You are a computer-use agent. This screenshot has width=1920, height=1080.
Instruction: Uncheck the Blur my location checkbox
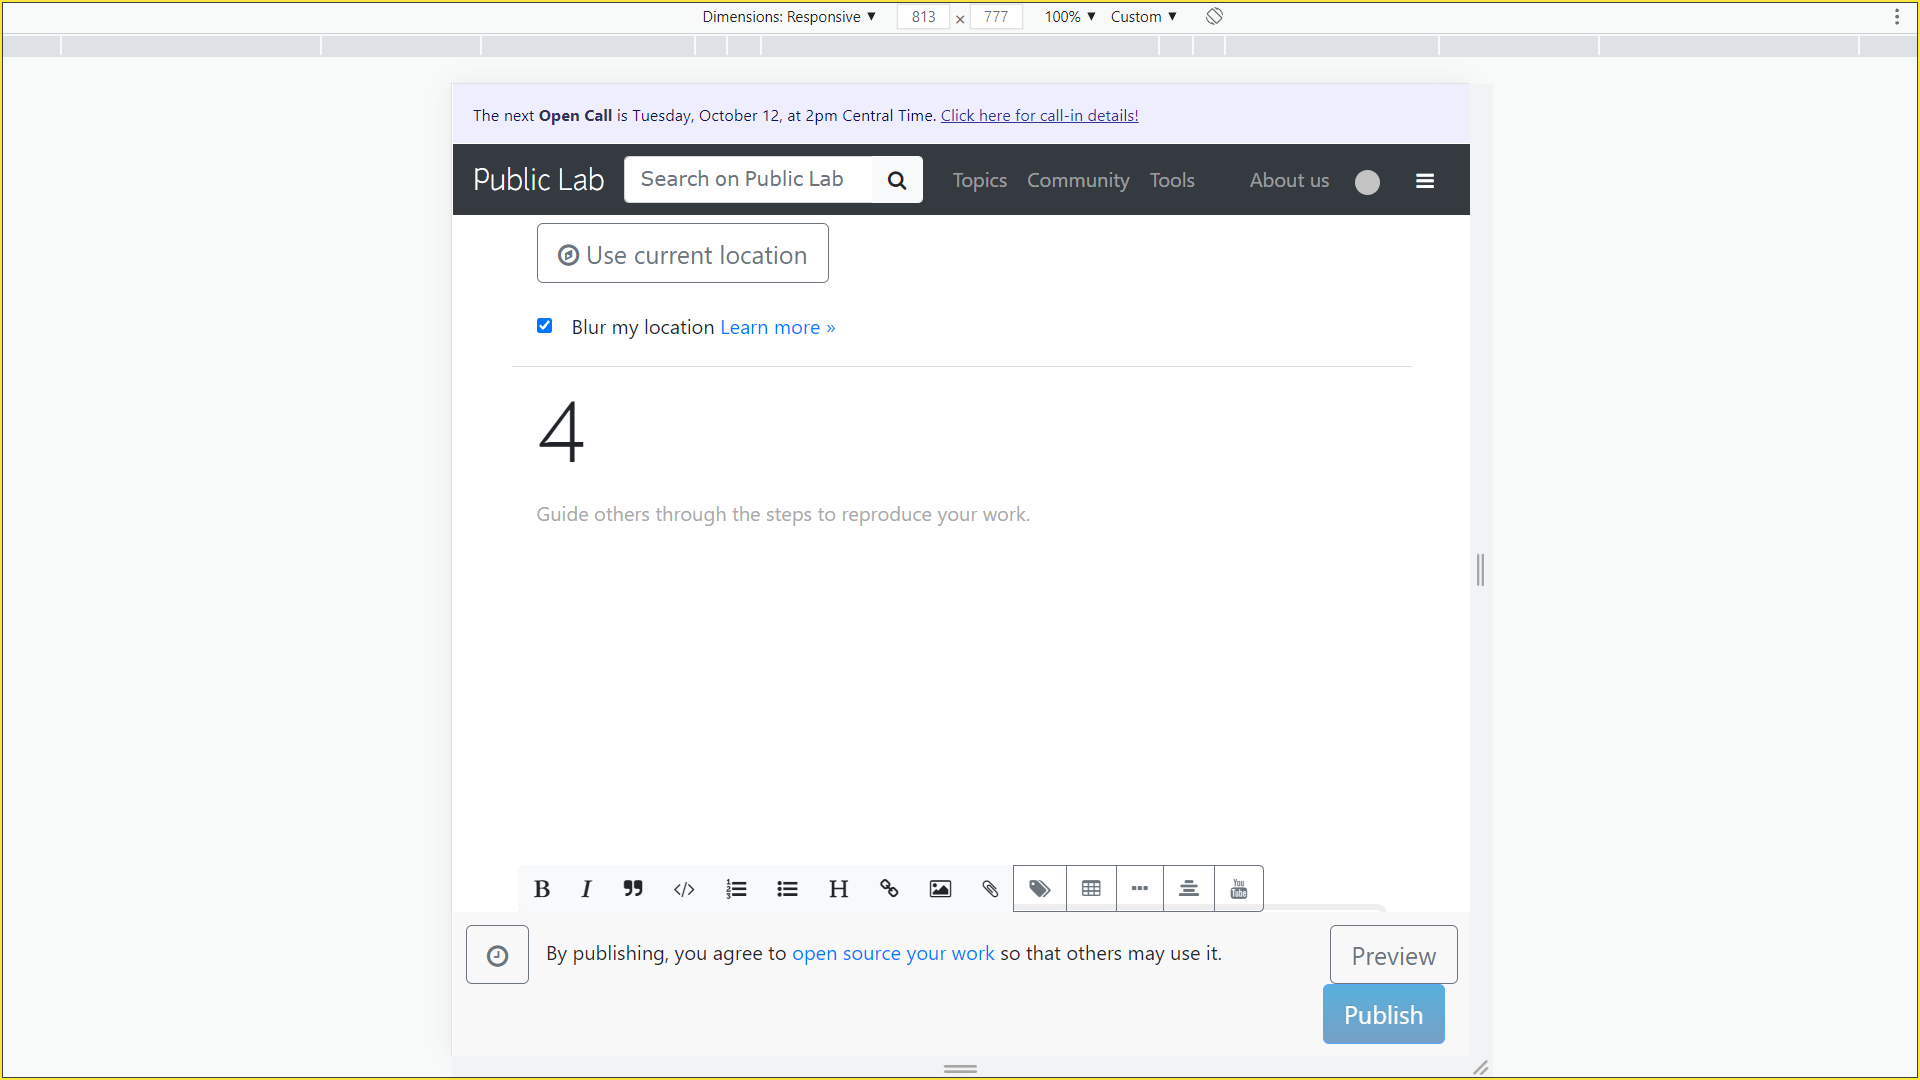[545, 325]
